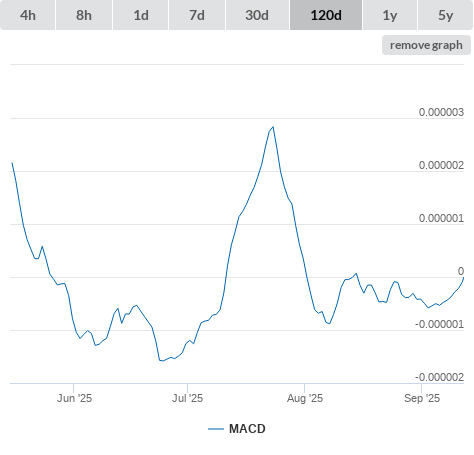Click the -0.000001 y-axis value
This screenshot has height=455, width=474.
(439, 324)
